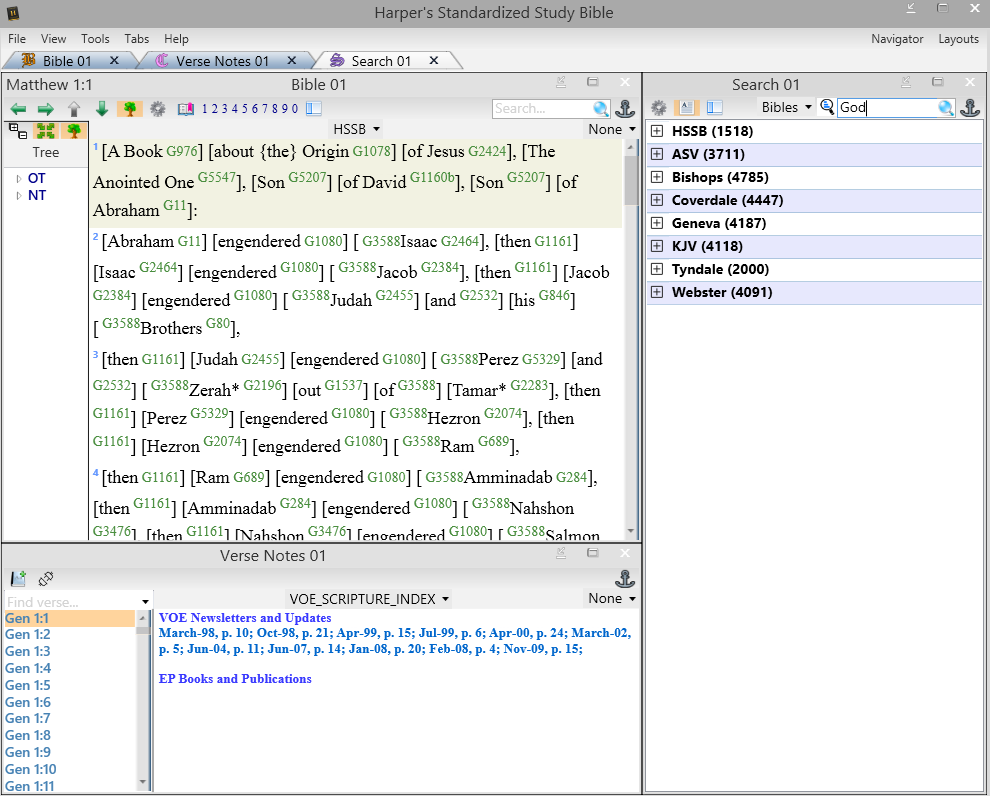The image size is (990, 796).
Task: Expand the Bishops search results
Action: 657,177
